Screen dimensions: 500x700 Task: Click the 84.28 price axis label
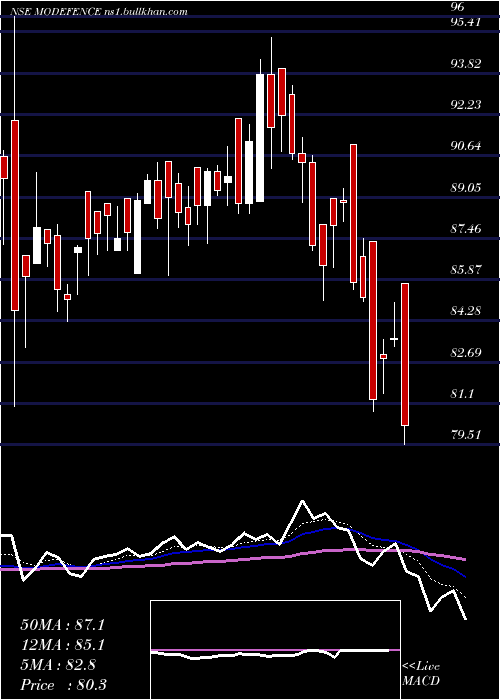[466, 311]
